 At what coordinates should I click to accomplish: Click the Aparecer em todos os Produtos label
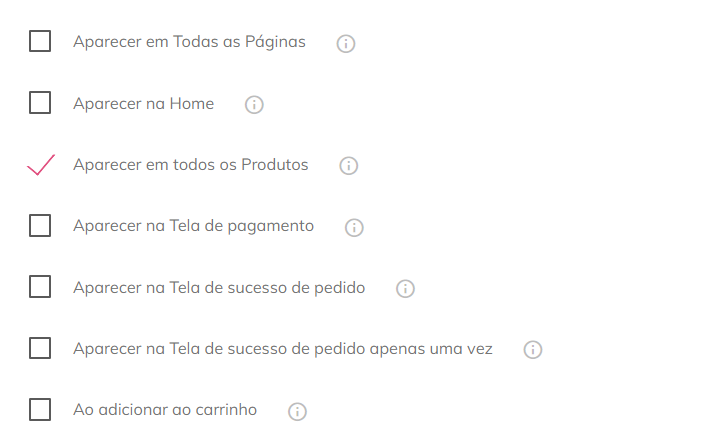click(191, 165)
